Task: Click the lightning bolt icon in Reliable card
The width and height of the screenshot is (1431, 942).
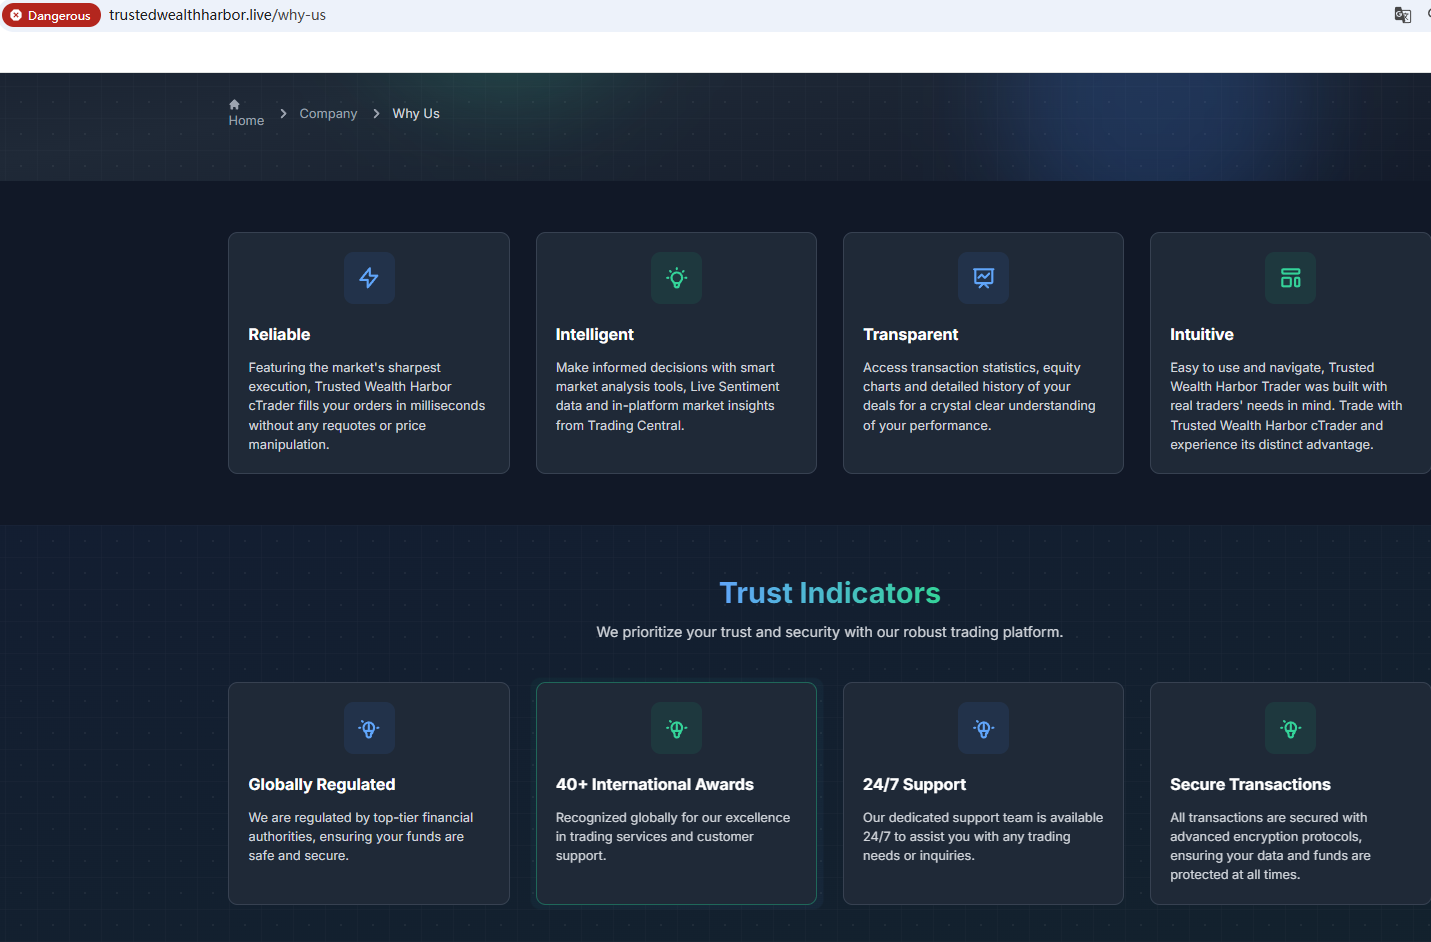Action: 369,278
